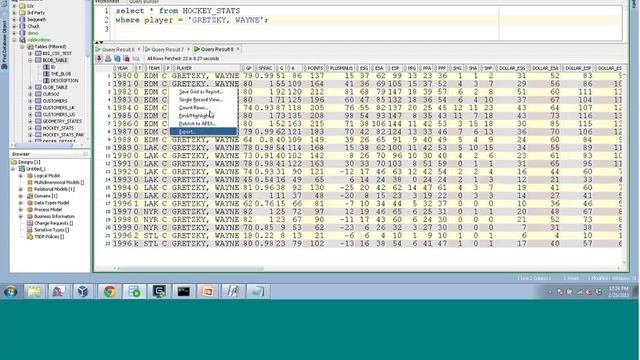Click the green play-arrow taskbar application
Screen dimensions: 640x360
134,291
